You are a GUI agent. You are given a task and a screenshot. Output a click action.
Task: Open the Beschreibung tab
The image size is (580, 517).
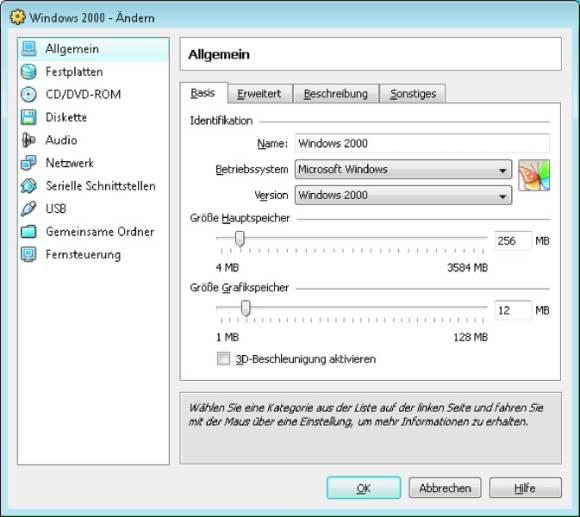tap(336, 94)
